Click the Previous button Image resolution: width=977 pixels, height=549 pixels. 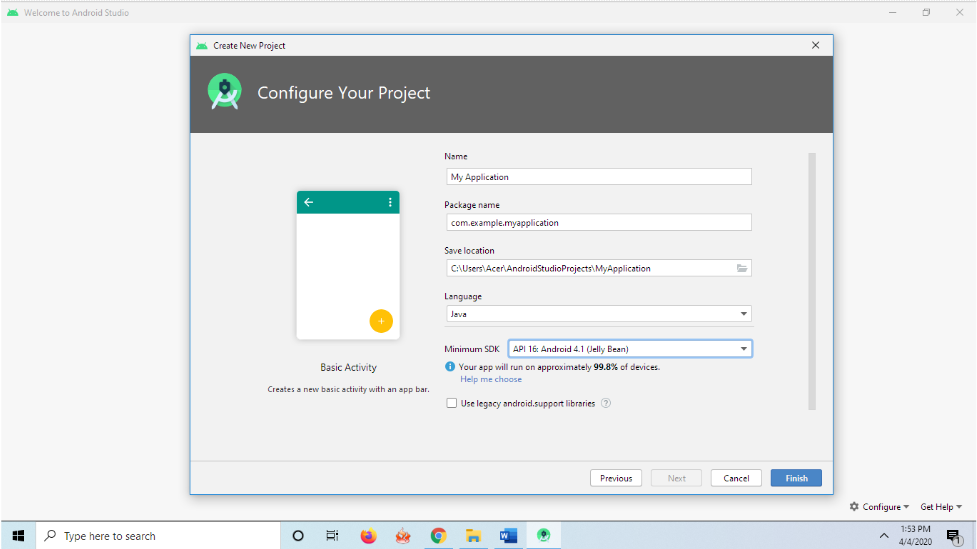coord(616,478)
